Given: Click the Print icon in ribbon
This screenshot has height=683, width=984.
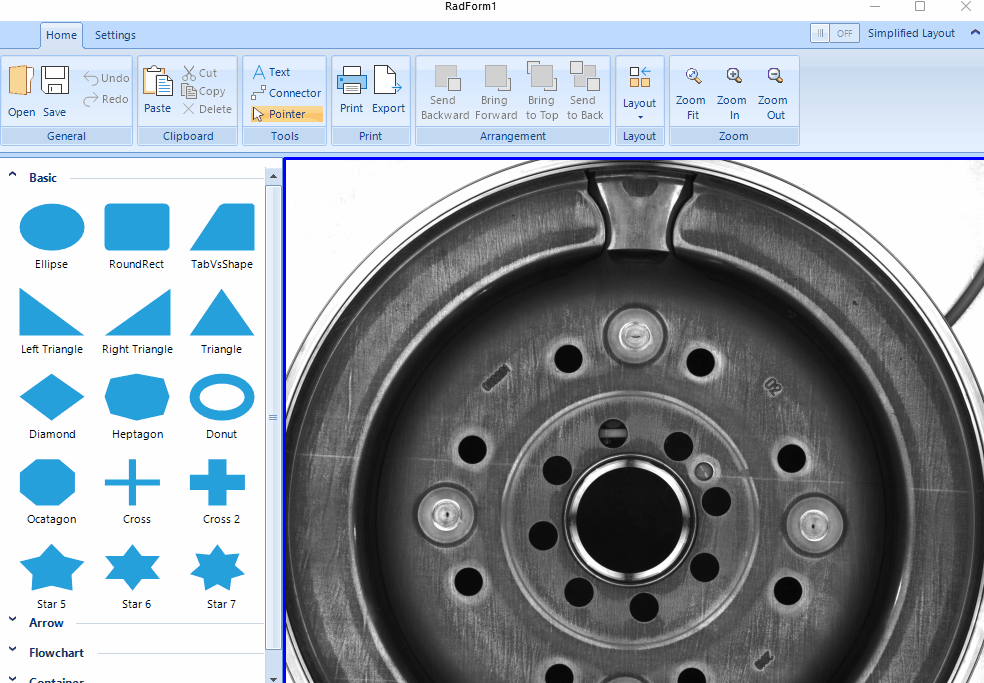Looking at the screenshot, I should 351,81.
